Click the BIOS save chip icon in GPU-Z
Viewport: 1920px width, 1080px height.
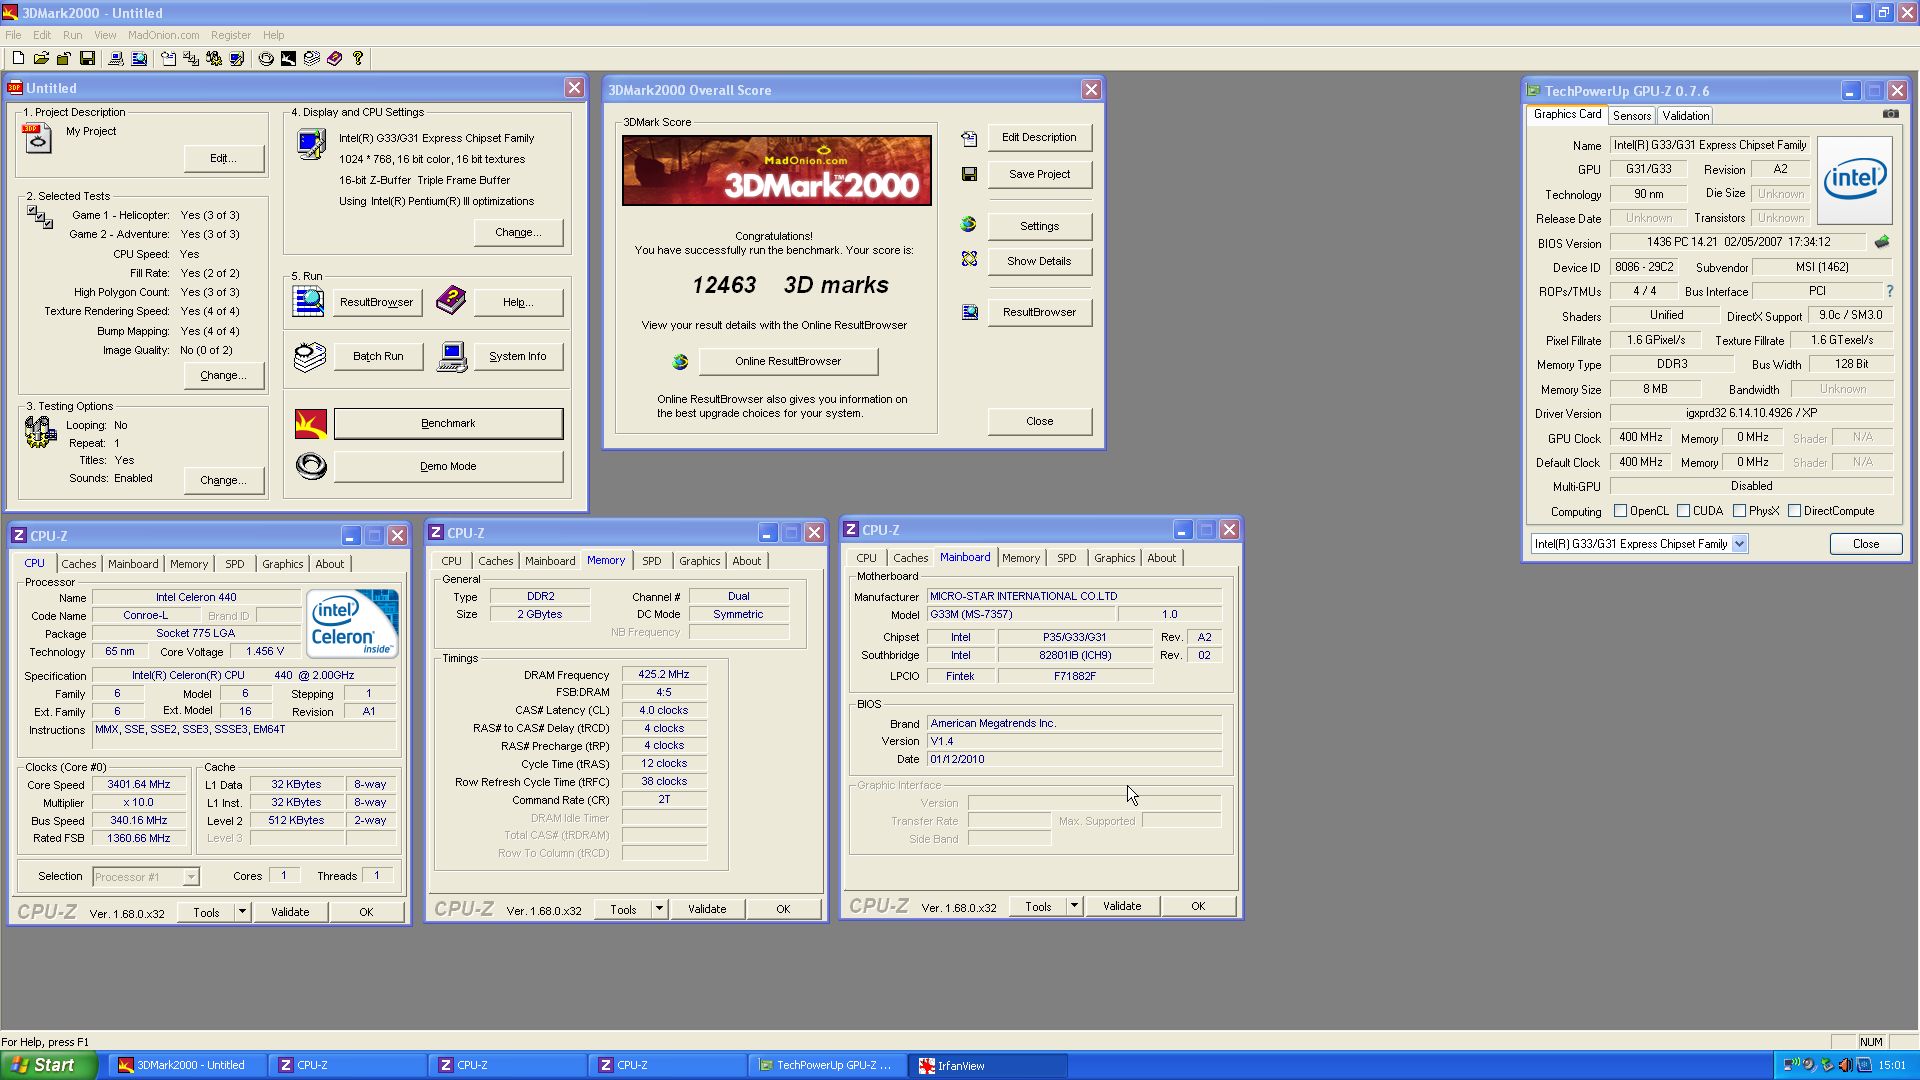pyautogui.click(x=1882, y=242)
